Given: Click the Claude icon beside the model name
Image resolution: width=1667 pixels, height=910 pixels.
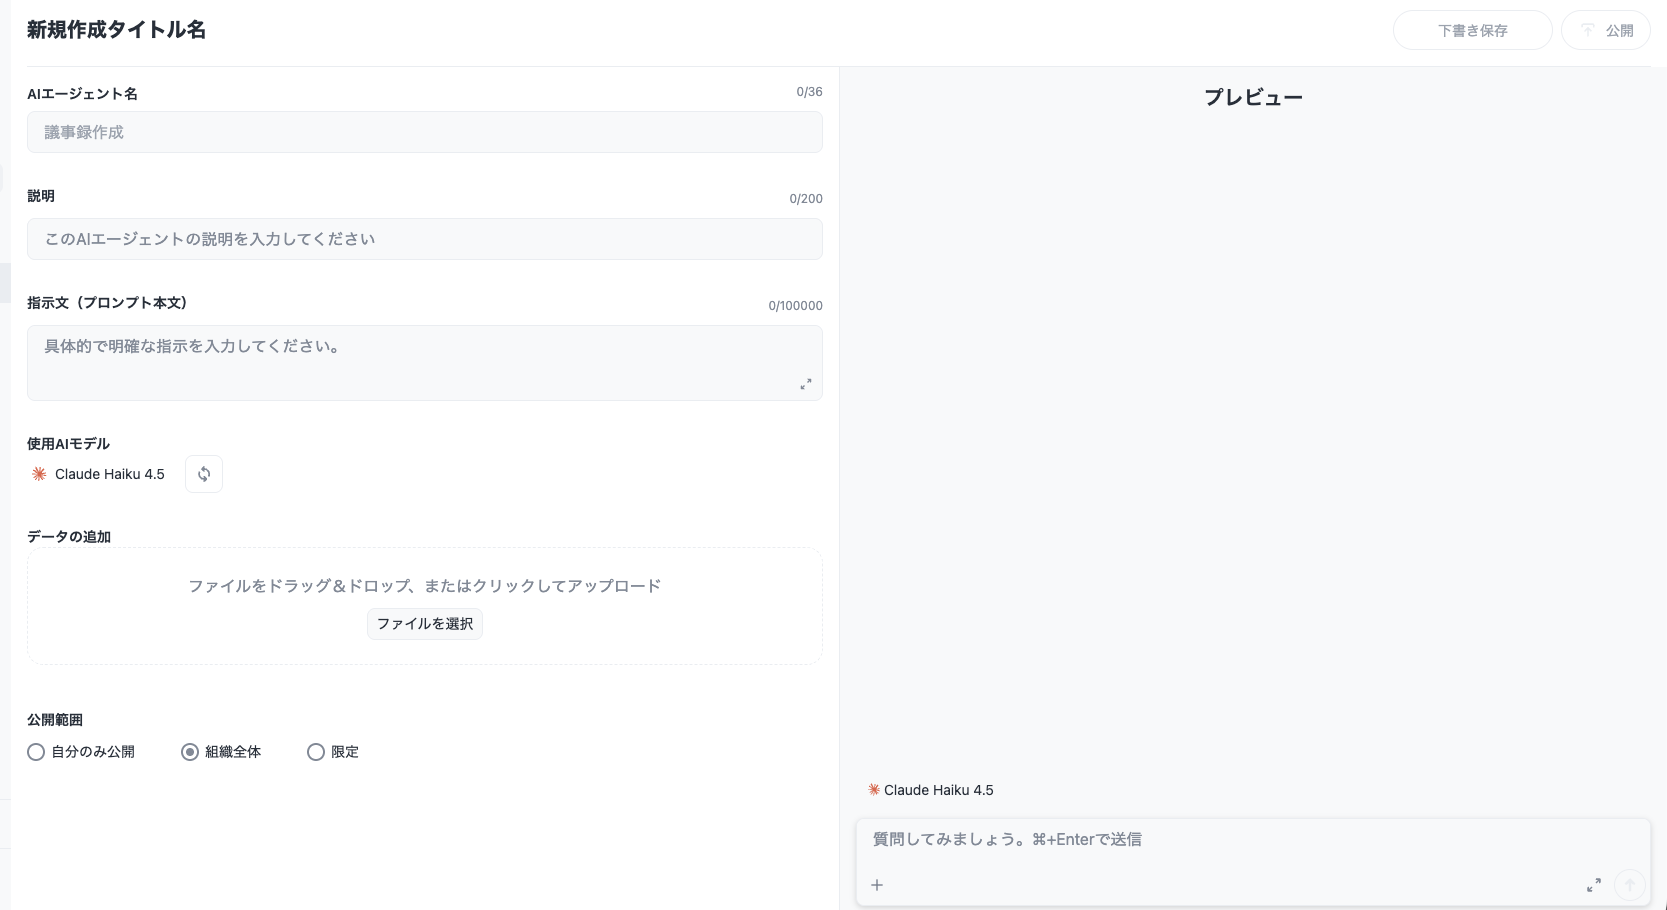Looking at the screenshot, I should (x=39, y=474).
